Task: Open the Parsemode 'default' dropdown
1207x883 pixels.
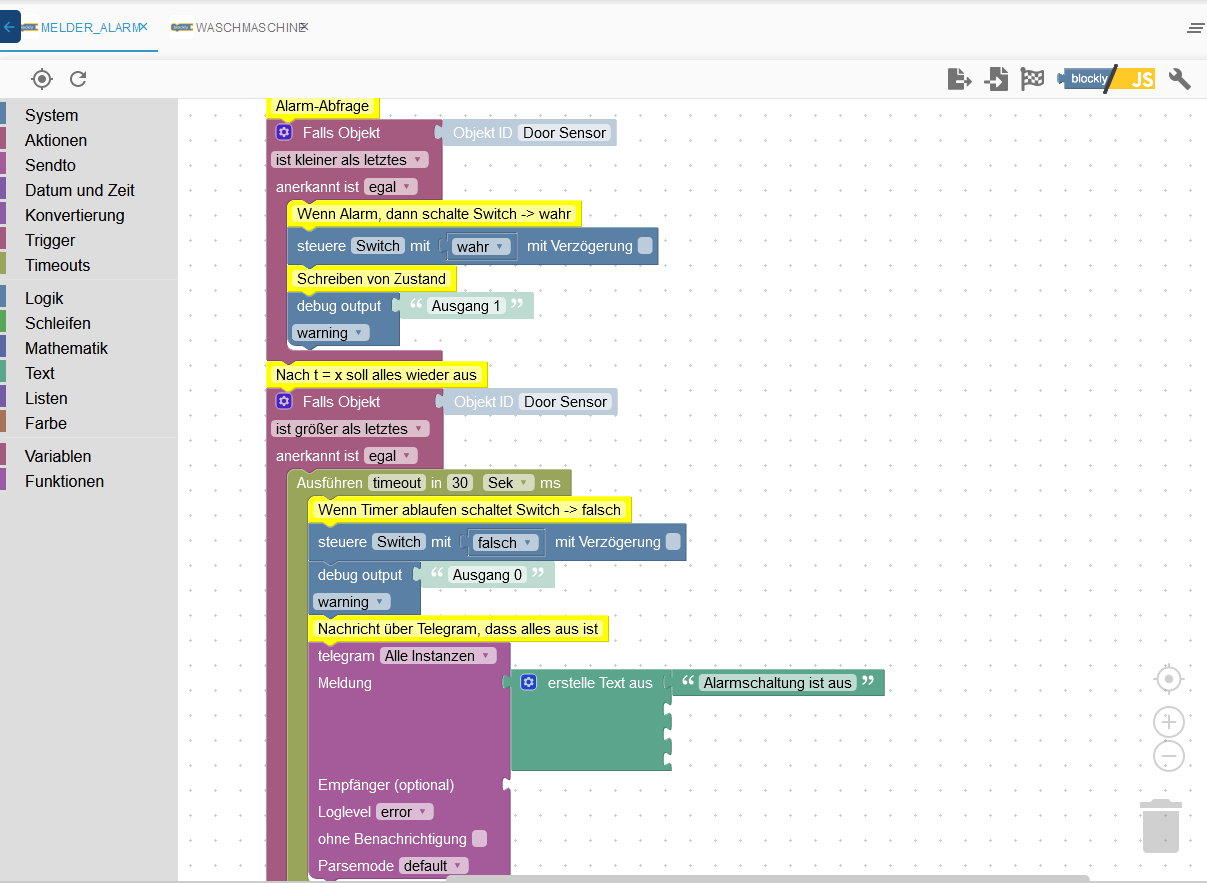Action: [x=433, y=866]
